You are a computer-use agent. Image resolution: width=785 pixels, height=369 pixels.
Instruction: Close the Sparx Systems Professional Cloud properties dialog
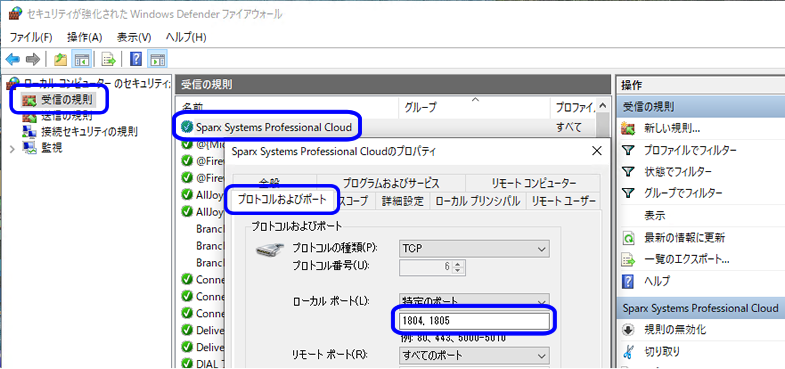tap(596, 151)
